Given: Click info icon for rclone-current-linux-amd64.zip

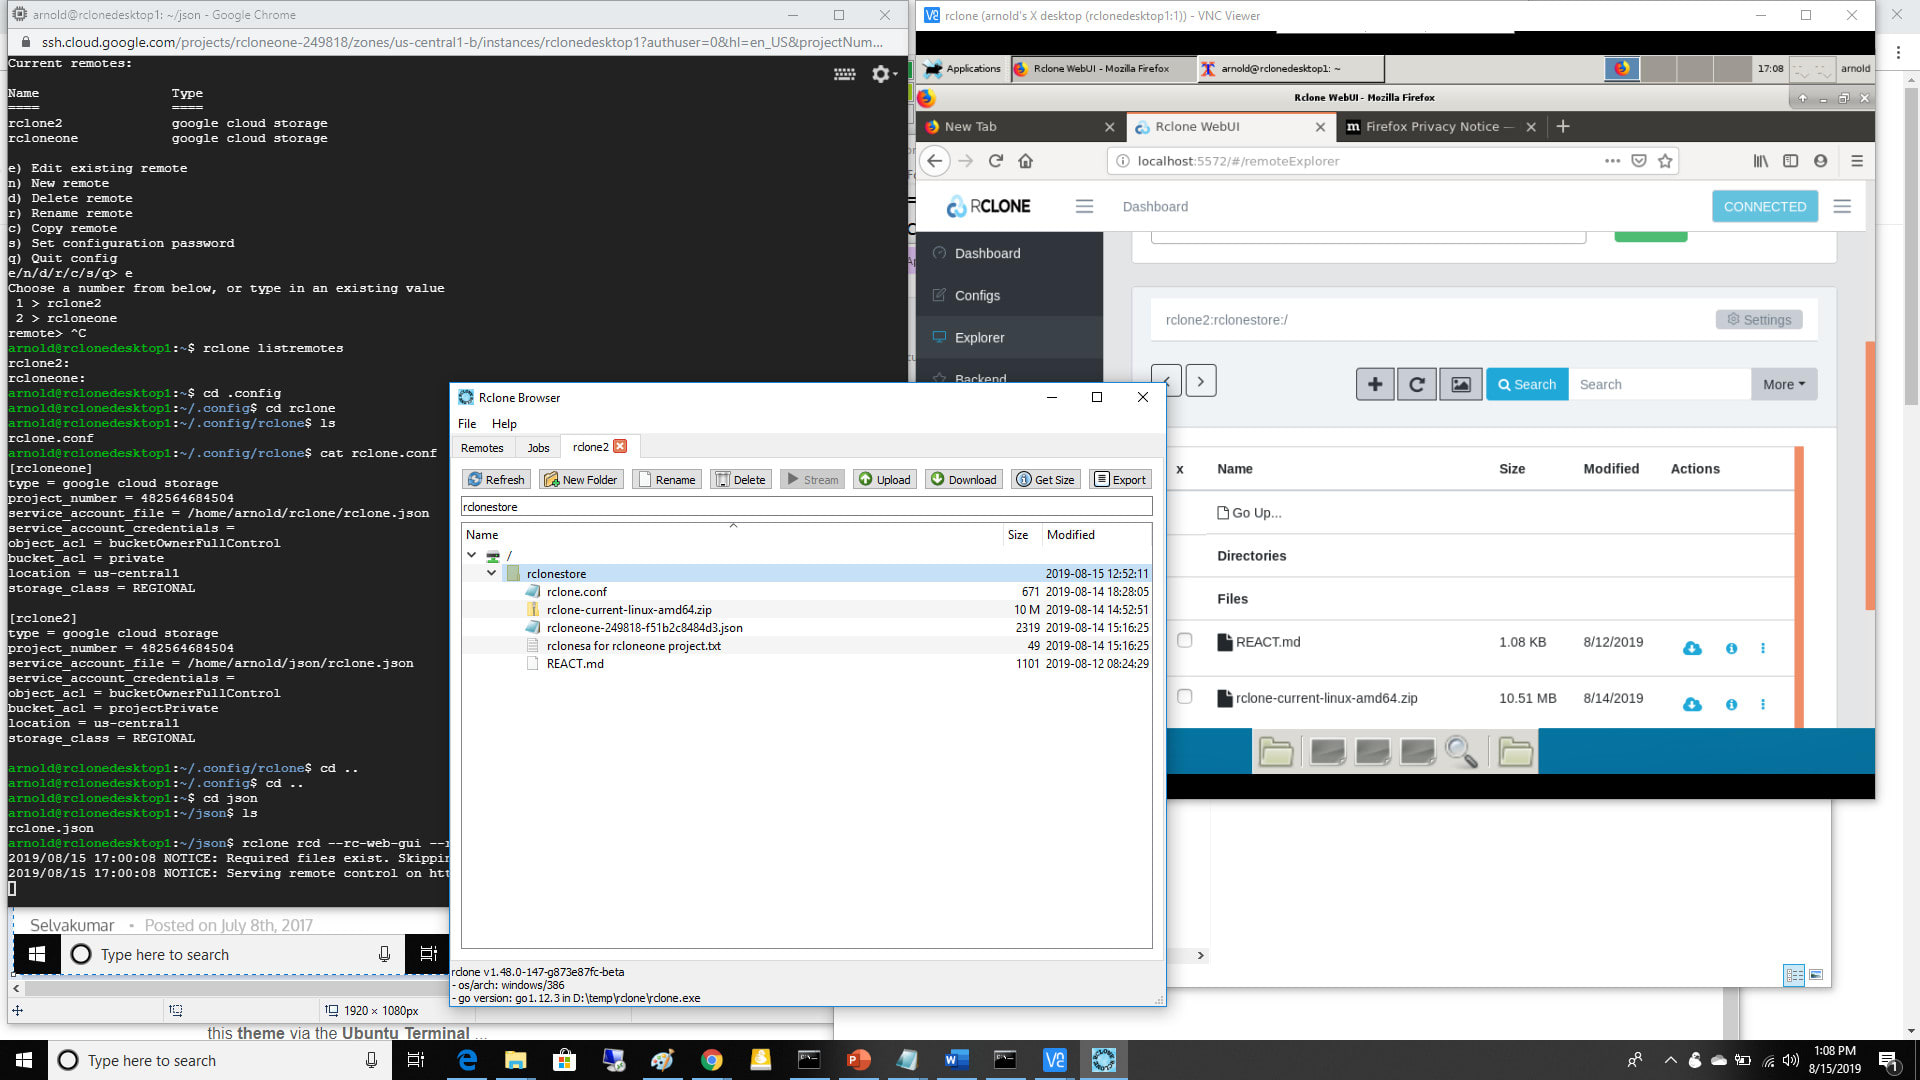Looking at the screenshot, I should (x=1731, y=705).
